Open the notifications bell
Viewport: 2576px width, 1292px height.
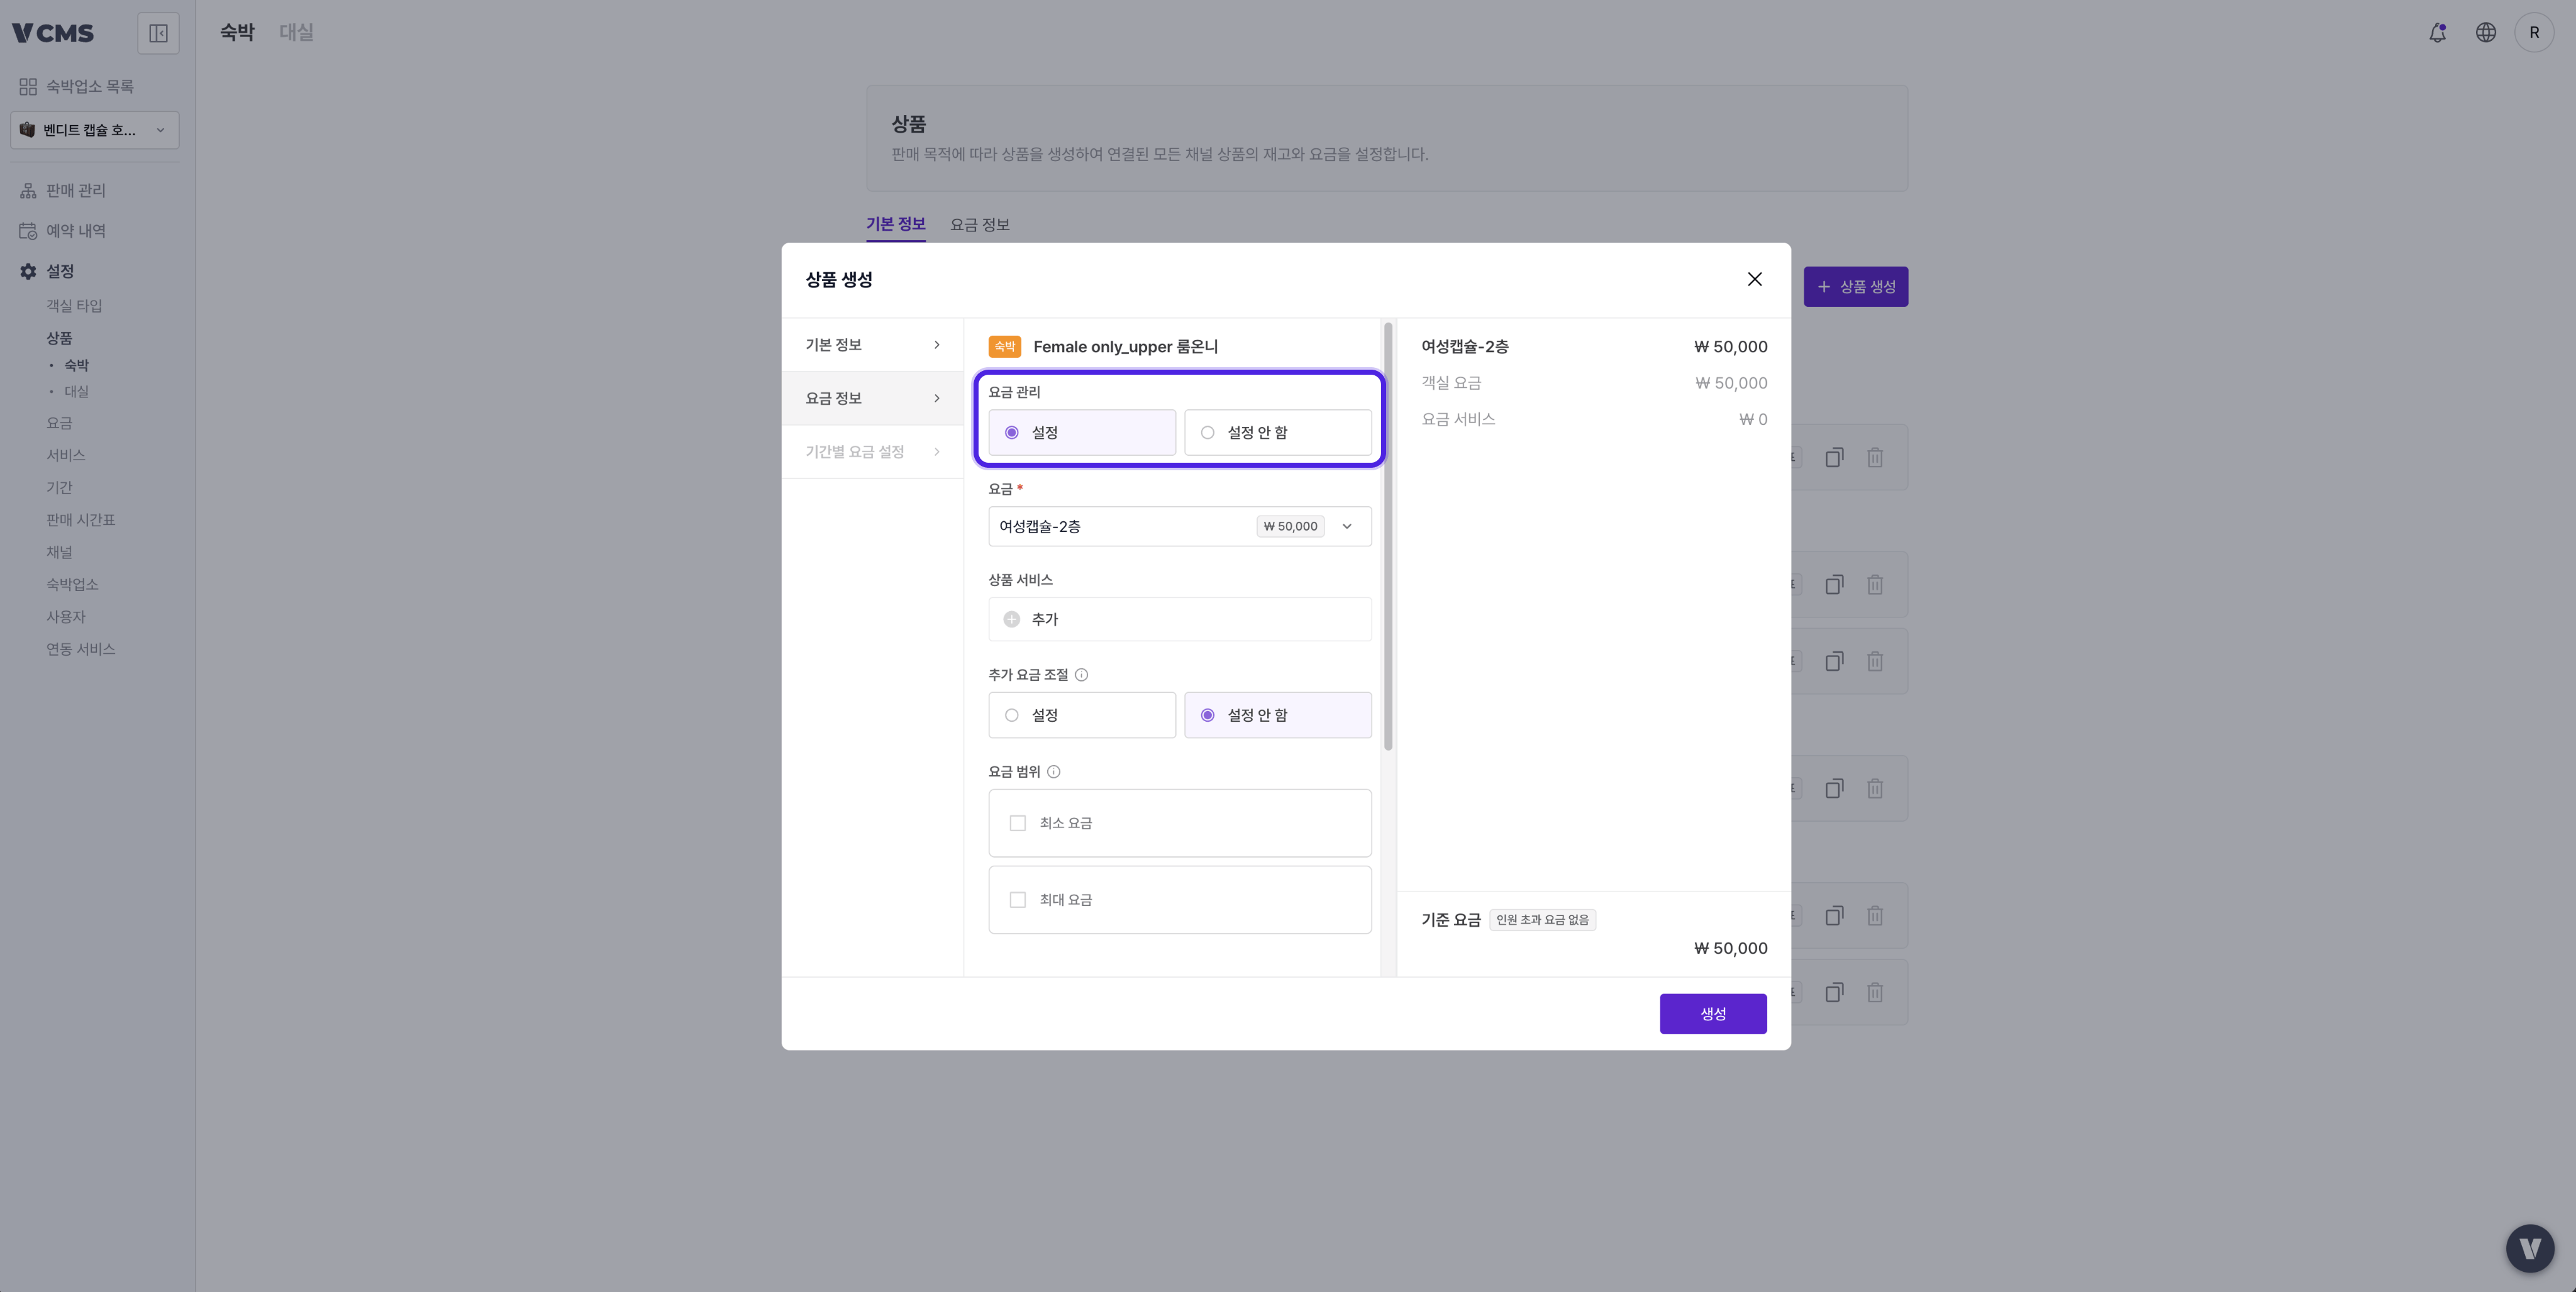2437,33
